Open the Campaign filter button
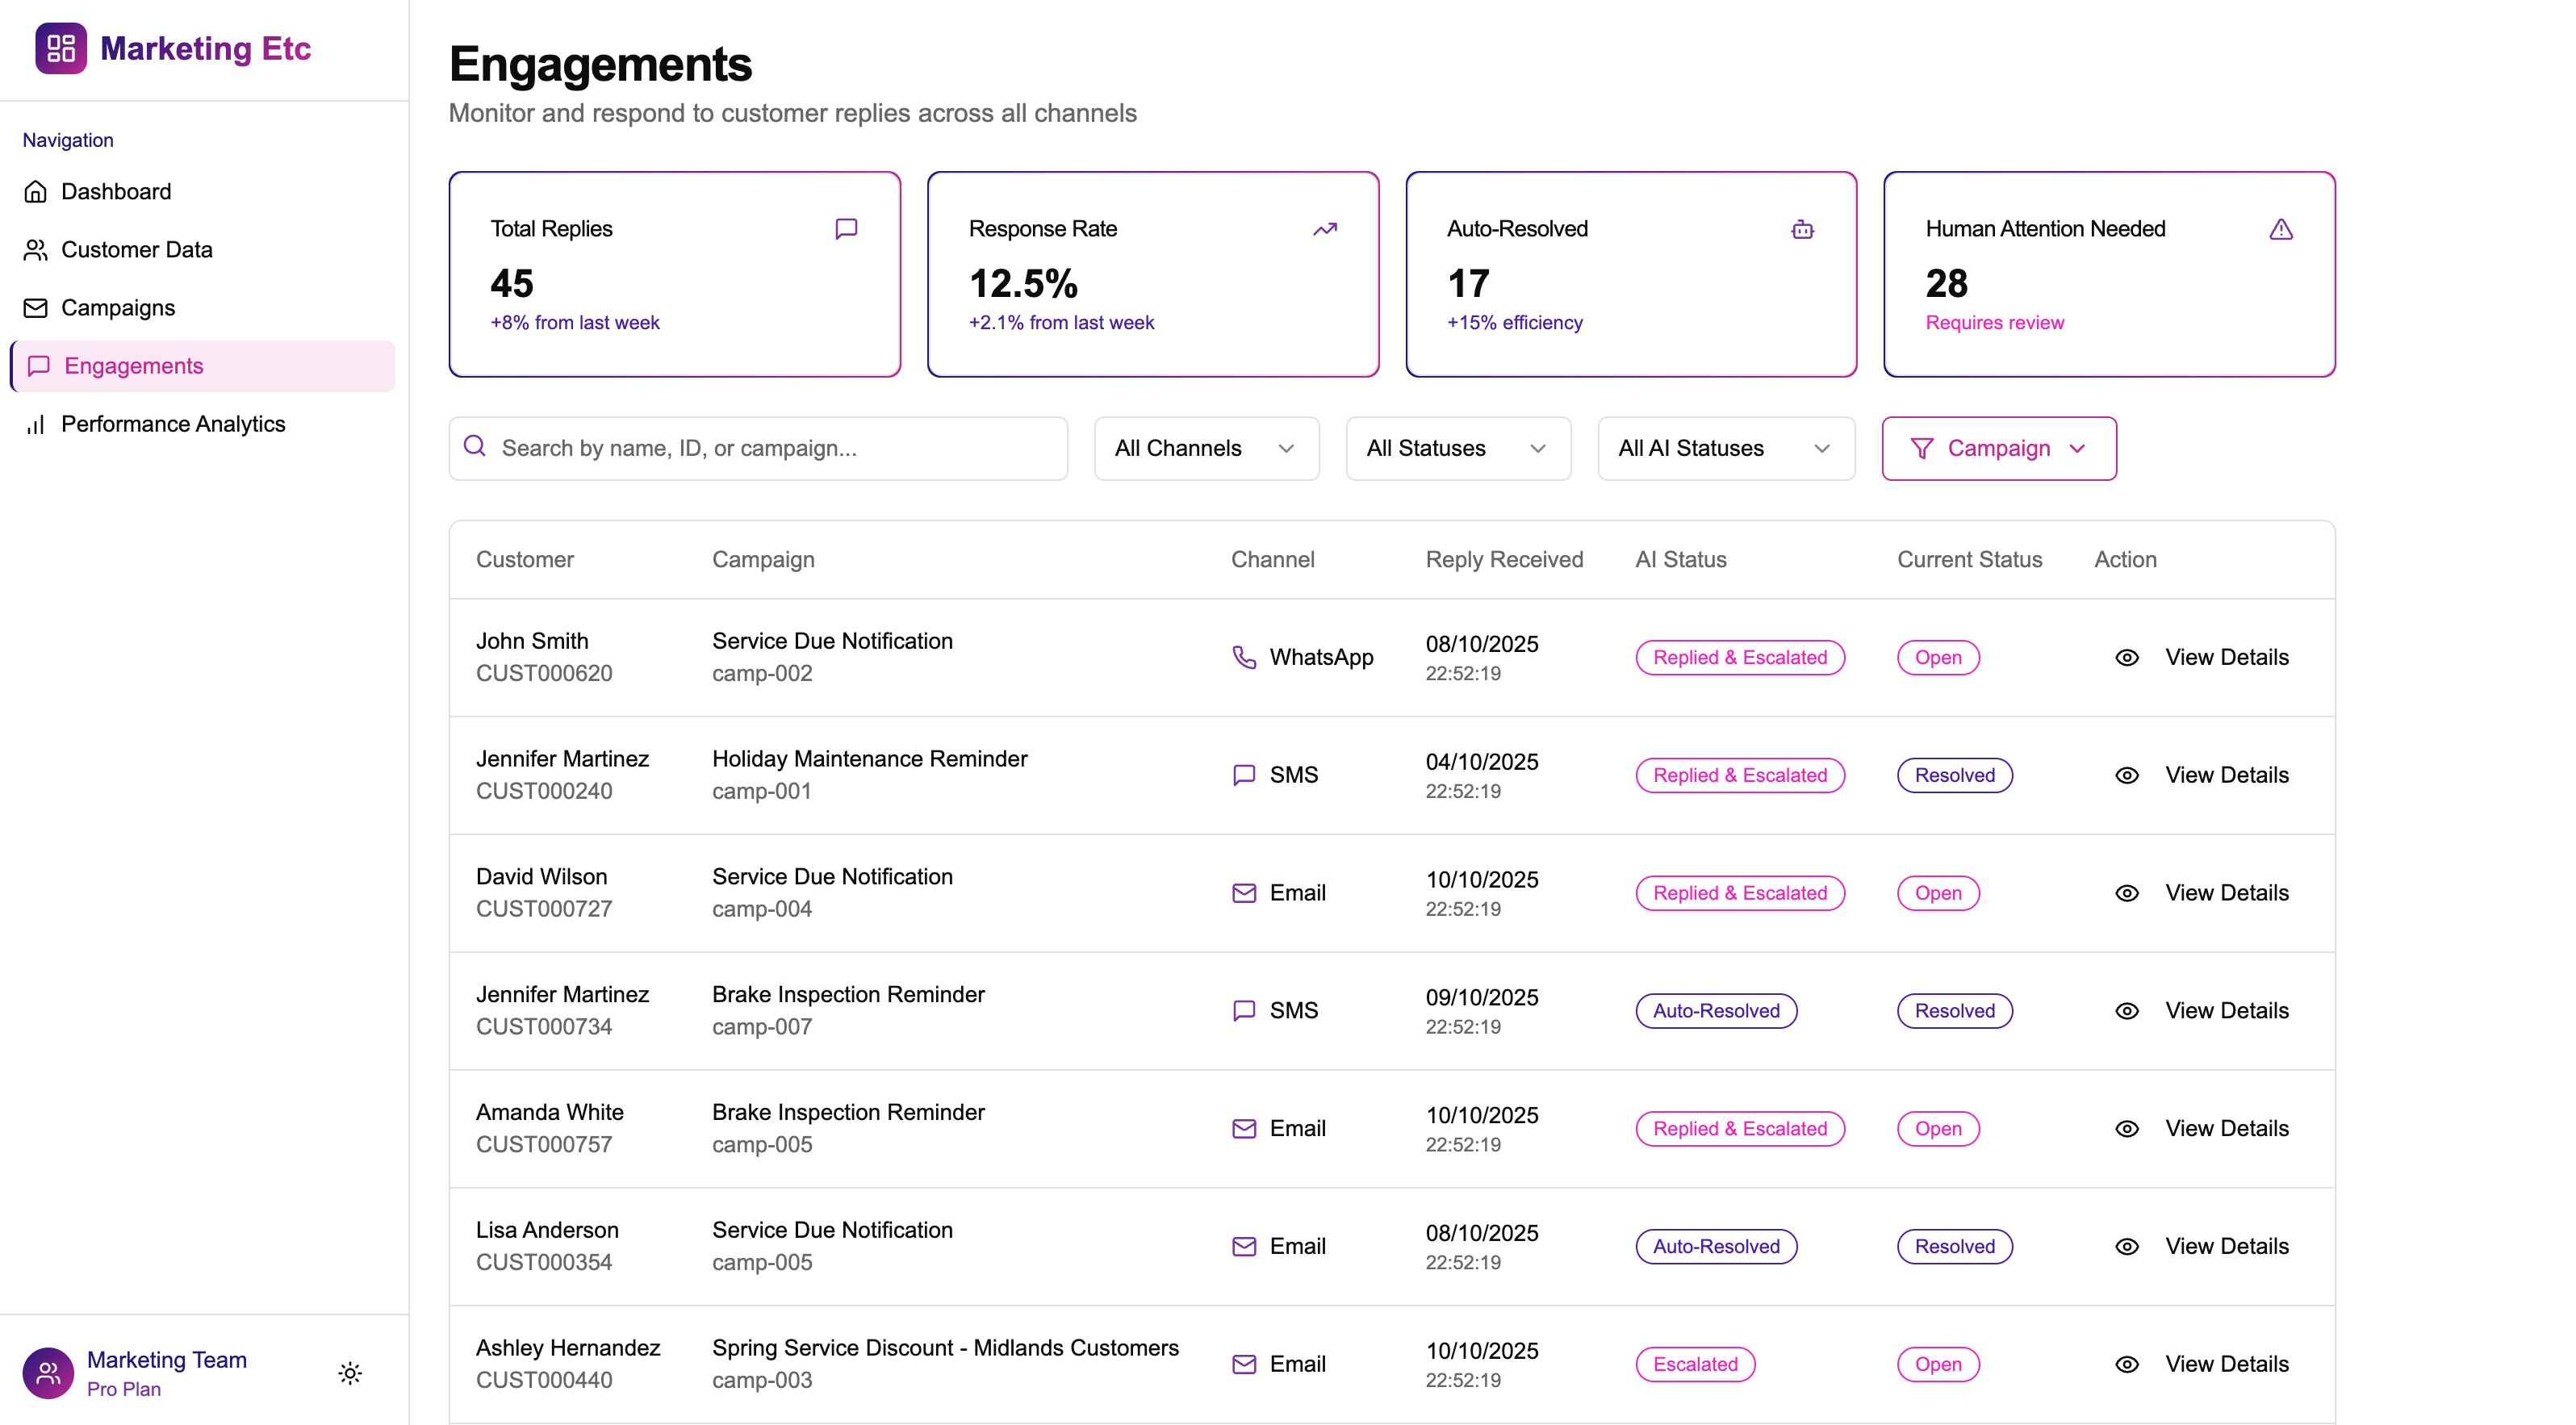The width and height of the screenshot is (2576, 1425). [x=1997, y=448]
